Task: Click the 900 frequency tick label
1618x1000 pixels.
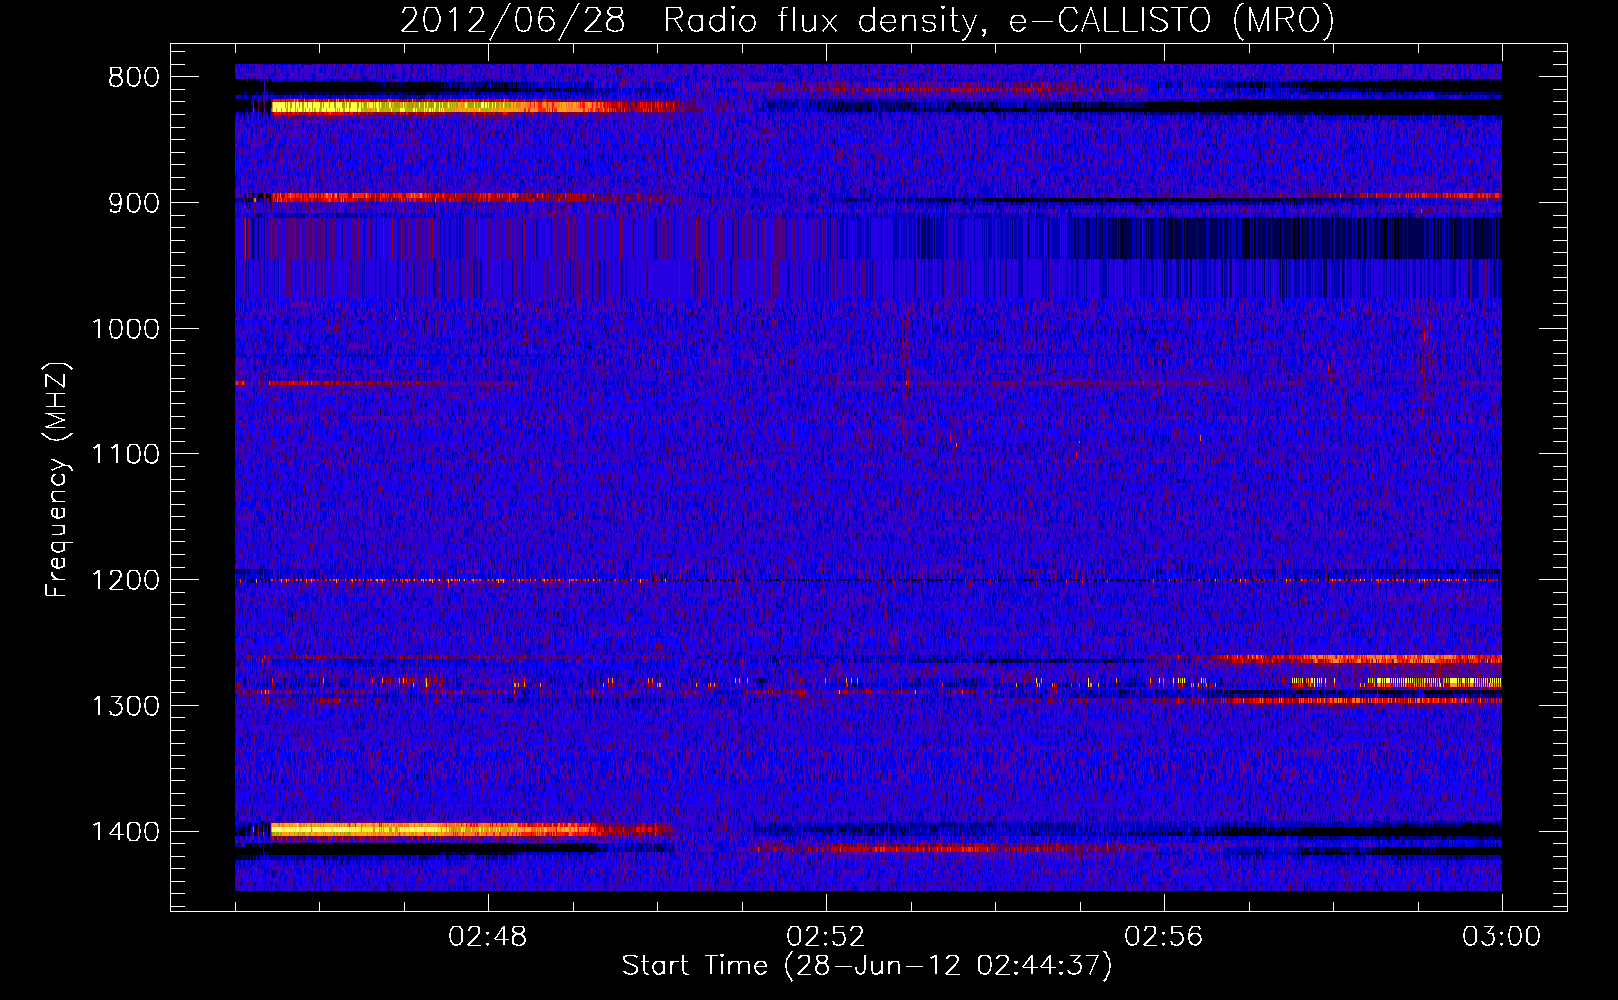Action: pos(132,203)
